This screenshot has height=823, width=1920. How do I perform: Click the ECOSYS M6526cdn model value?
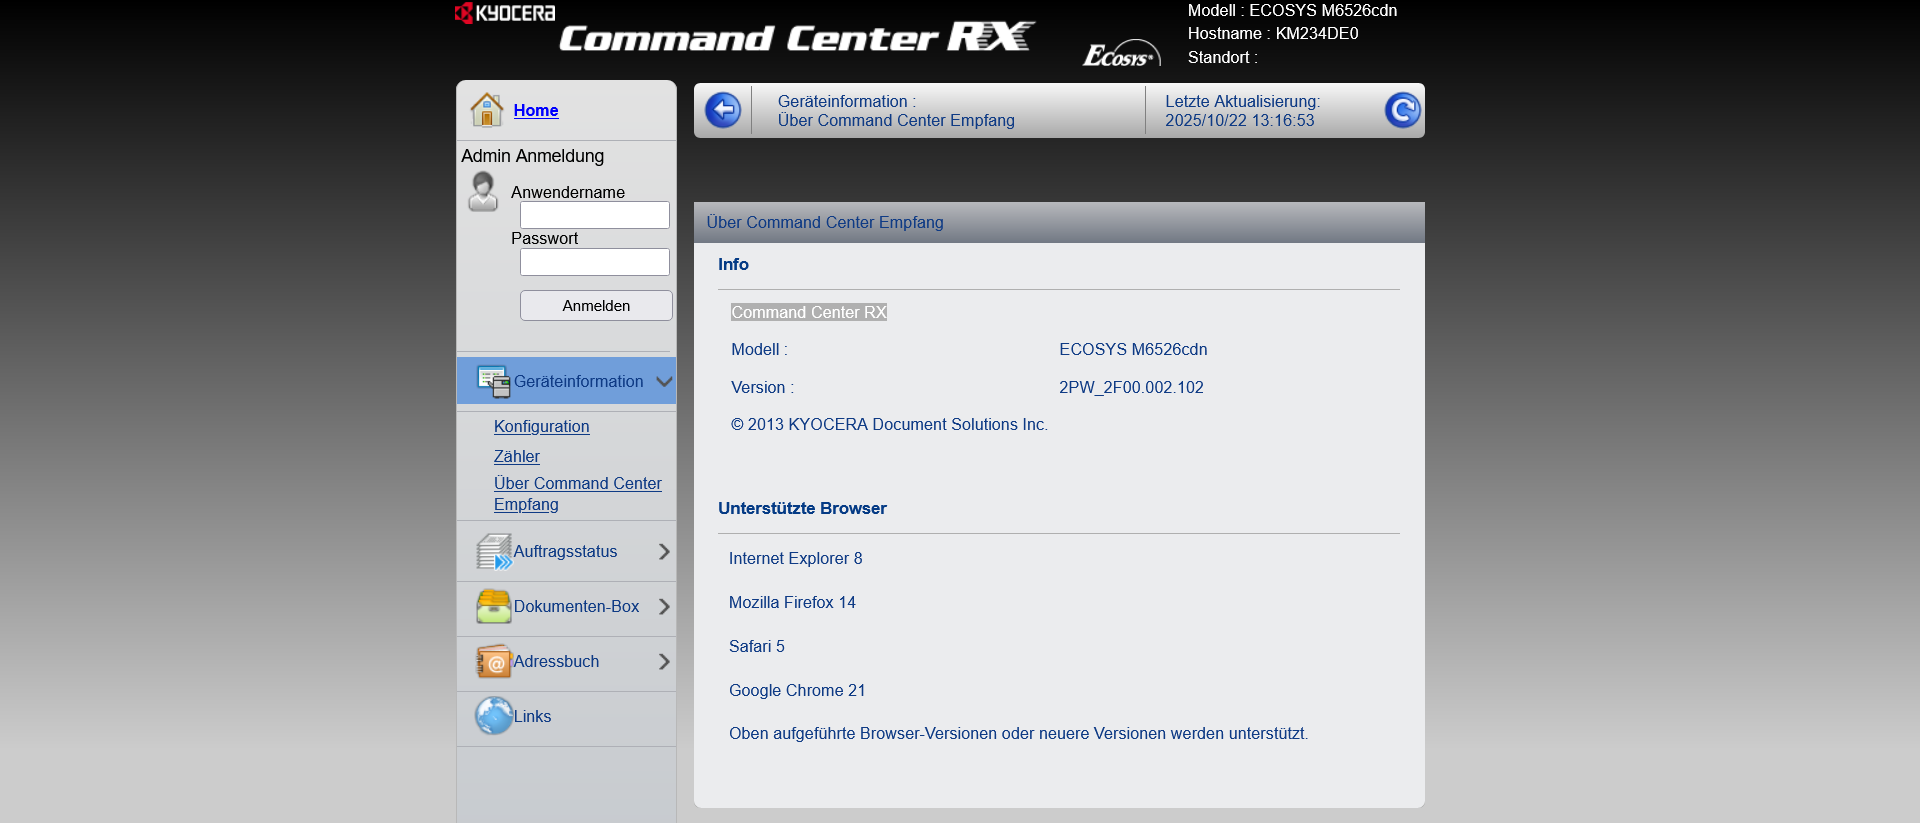point(1133,349)
